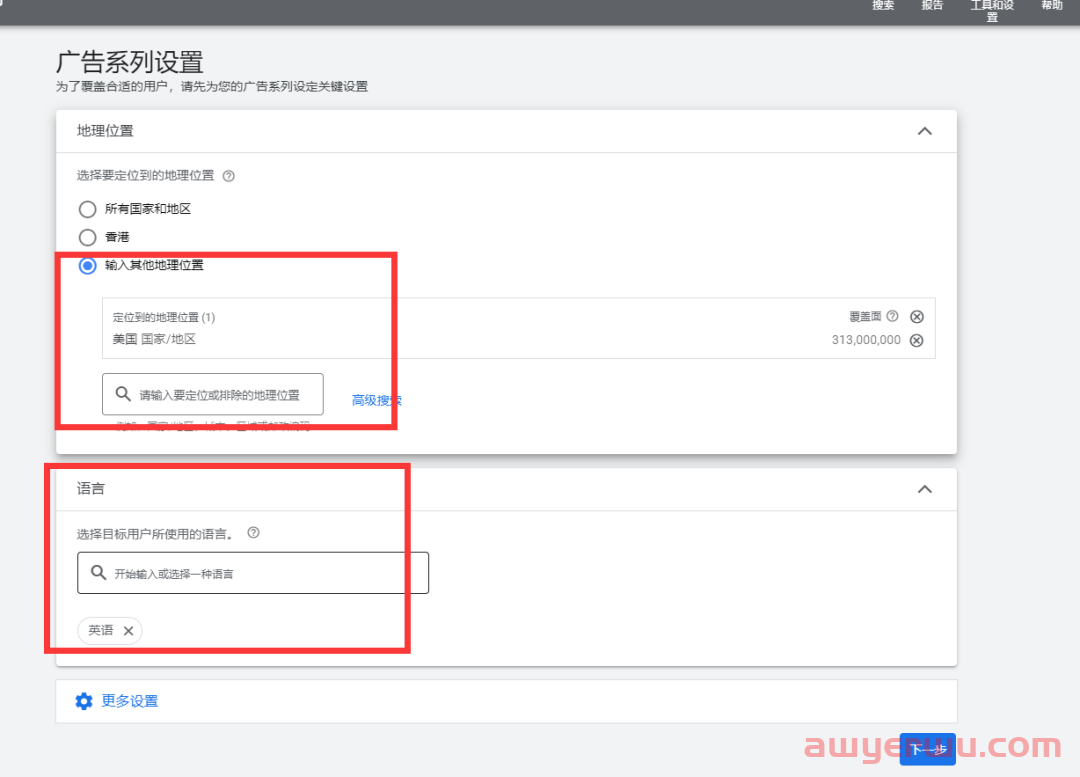
Task: Open help icon next to 覆盖面
Action: pos(893,316)
